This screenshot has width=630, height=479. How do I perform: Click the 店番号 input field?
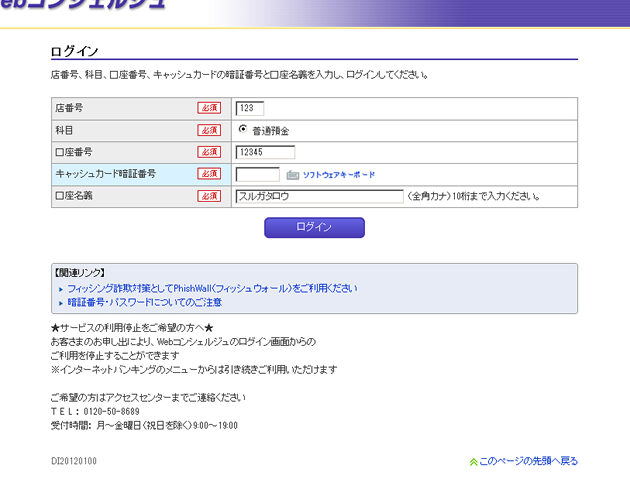pos(264,108)
